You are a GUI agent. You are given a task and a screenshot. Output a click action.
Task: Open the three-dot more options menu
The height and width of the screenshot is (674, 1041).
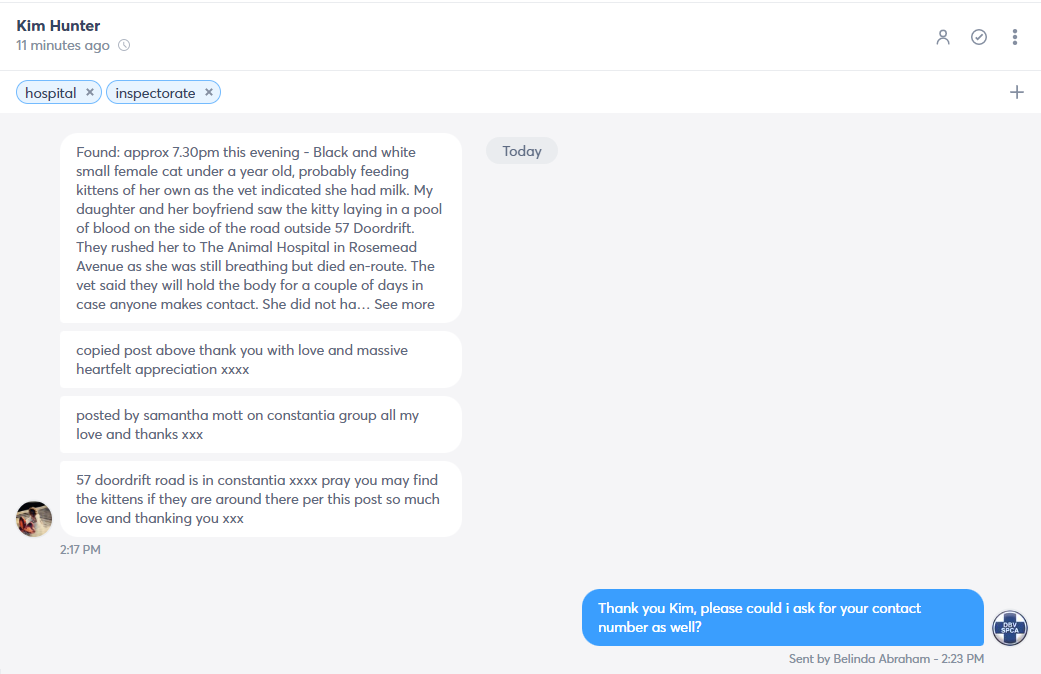point(1014,37)
